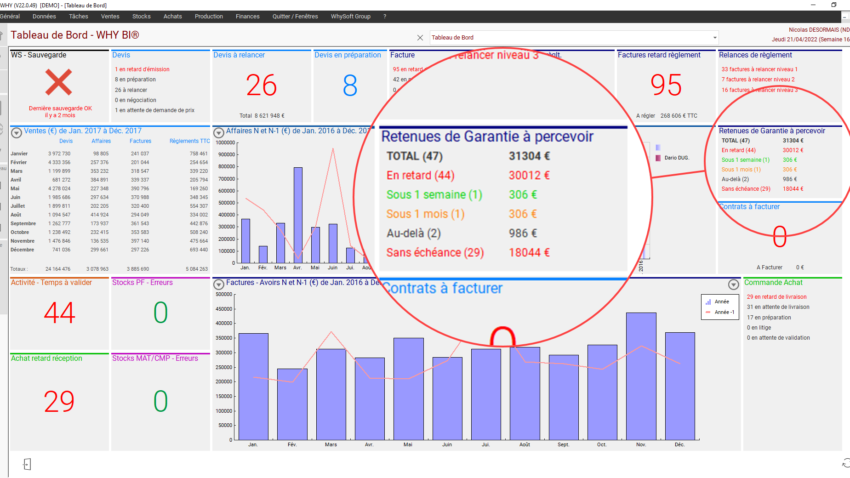Open Stocks MAT/CMP - Erreurs tile
This screenshot has width=850, height=478.
click(x=160, y=401)
